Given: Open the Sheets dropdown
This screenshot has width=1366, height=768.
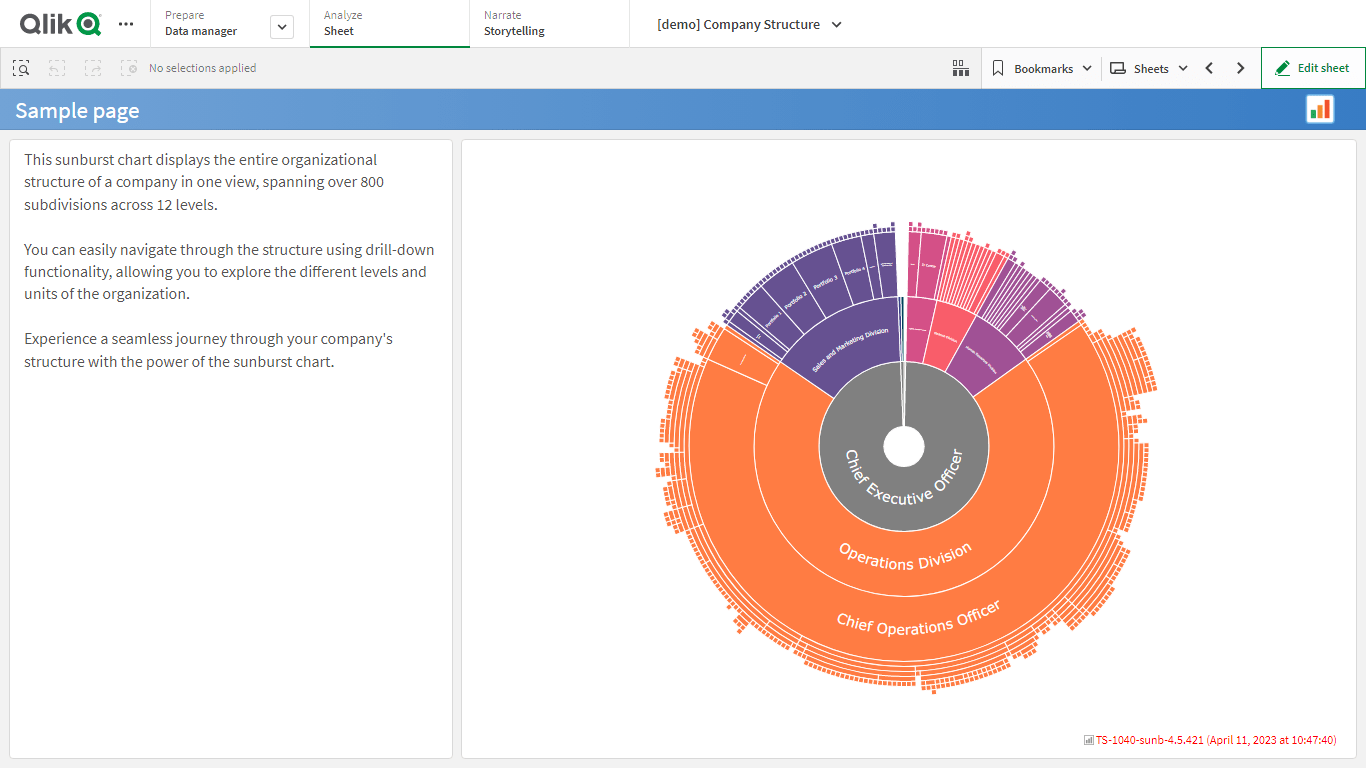Looking at the screenshot, I should point(1148,67).
